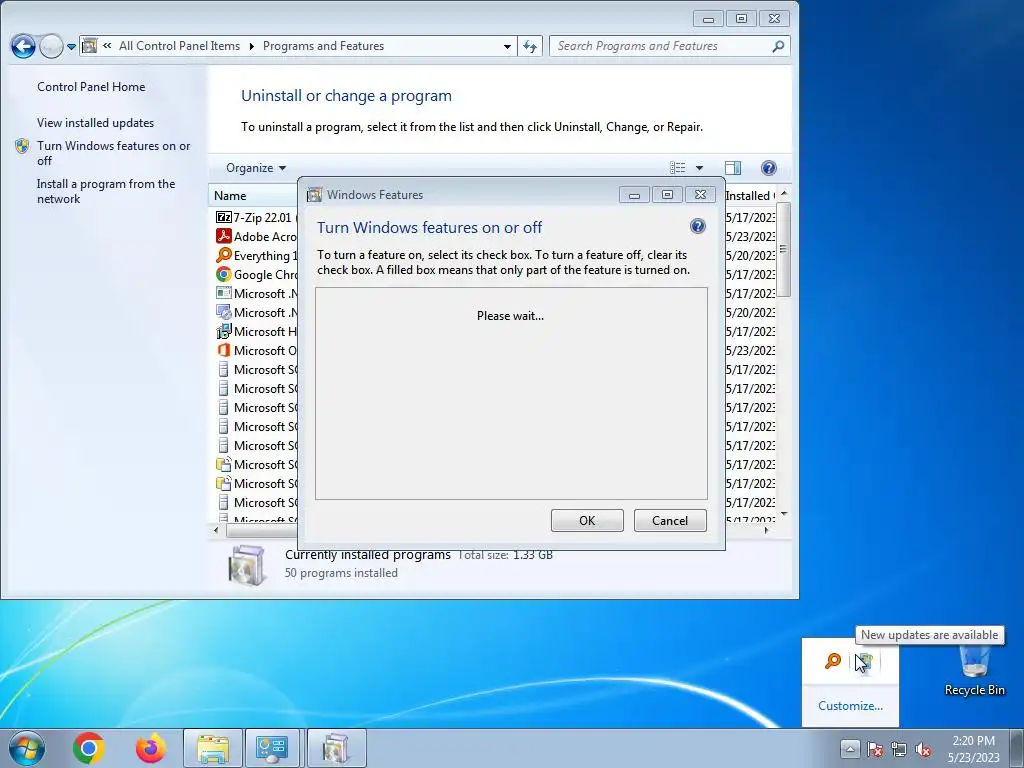Click the list scrollbar down arrow
The image size is (1024, 768).
tap(784, 515)
